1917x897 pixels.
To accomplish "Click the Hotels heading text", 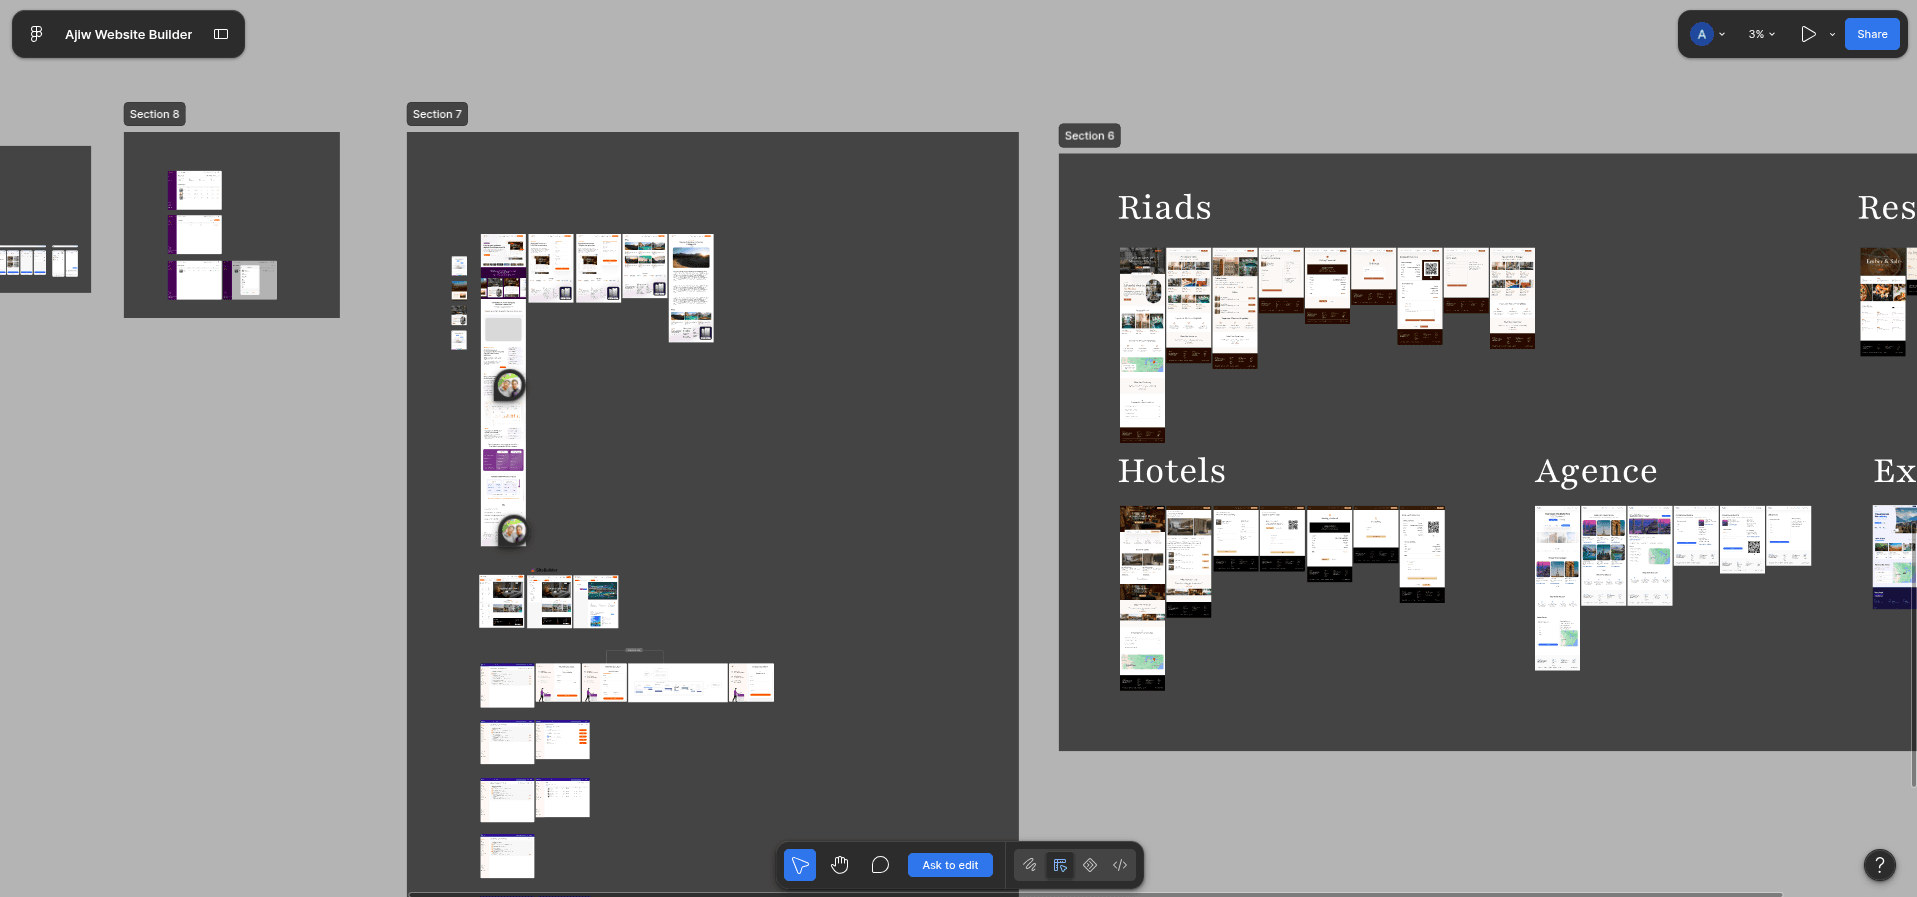I will pos(1172,470).
